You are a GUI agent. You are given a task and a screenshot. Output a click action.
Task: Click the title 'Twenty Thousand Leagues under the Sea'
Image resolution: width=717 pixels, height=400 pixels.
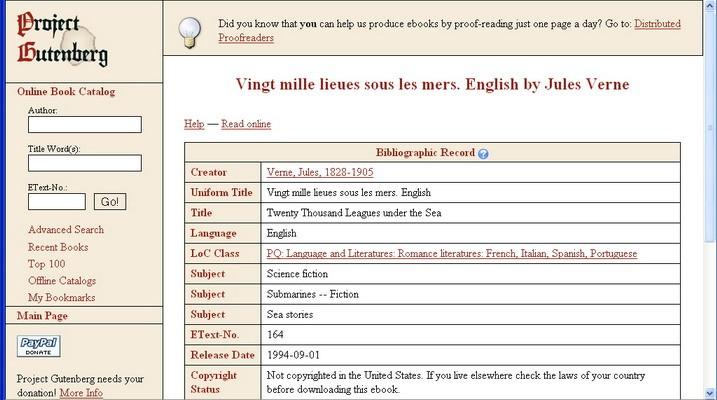pyautogui.click(x=354, y=213)
